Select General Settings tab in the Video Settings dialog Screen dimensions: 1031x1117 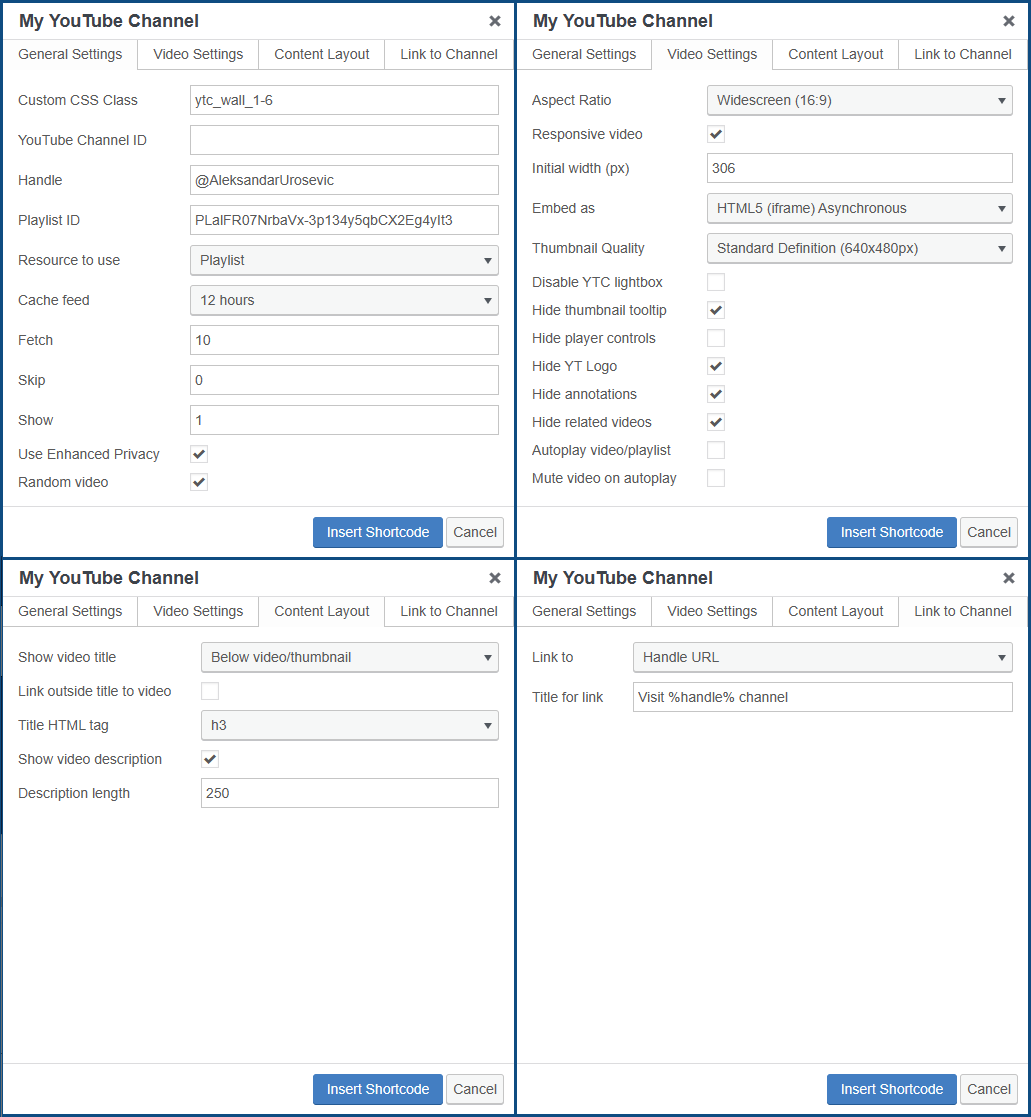click(x=584, y=54)
